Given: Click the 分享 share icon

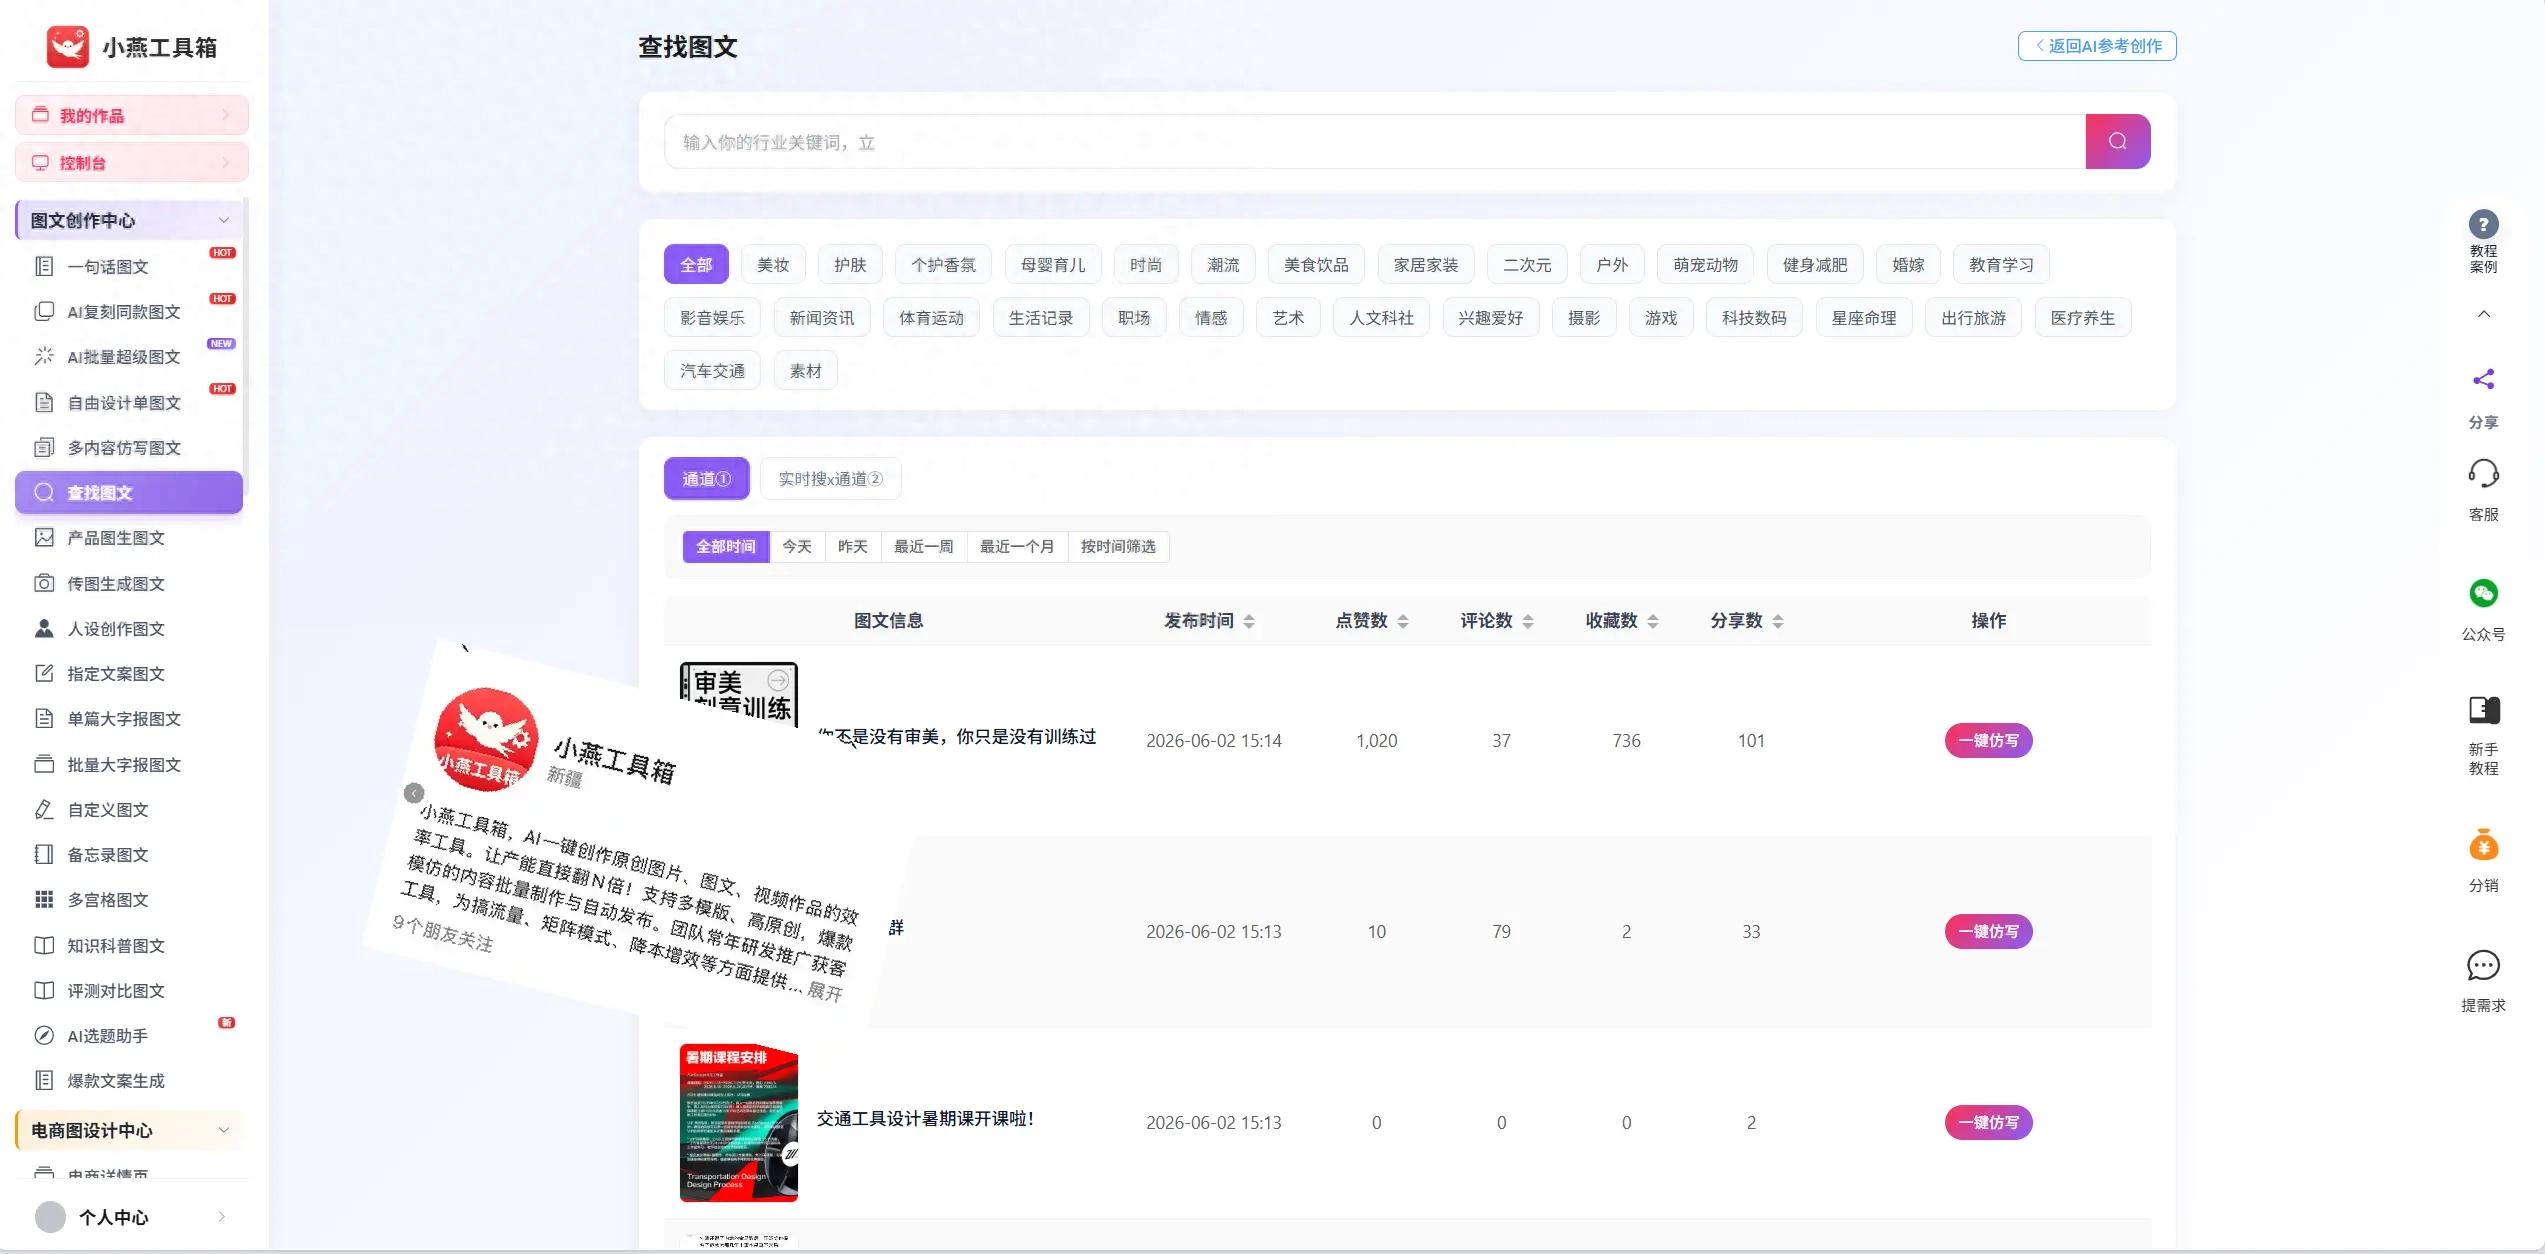Looking at the screenshot, I should [2483, 379].
